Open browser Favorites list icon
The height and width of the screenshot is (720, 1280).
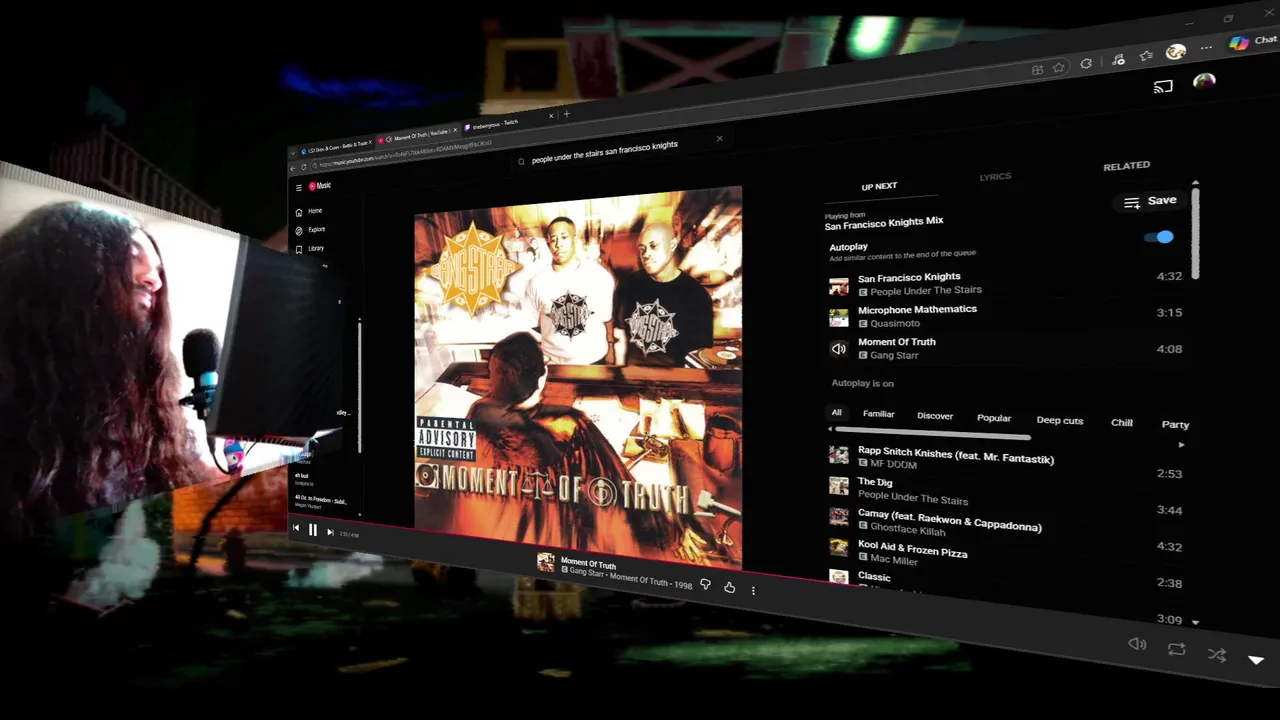(1146, 56)
